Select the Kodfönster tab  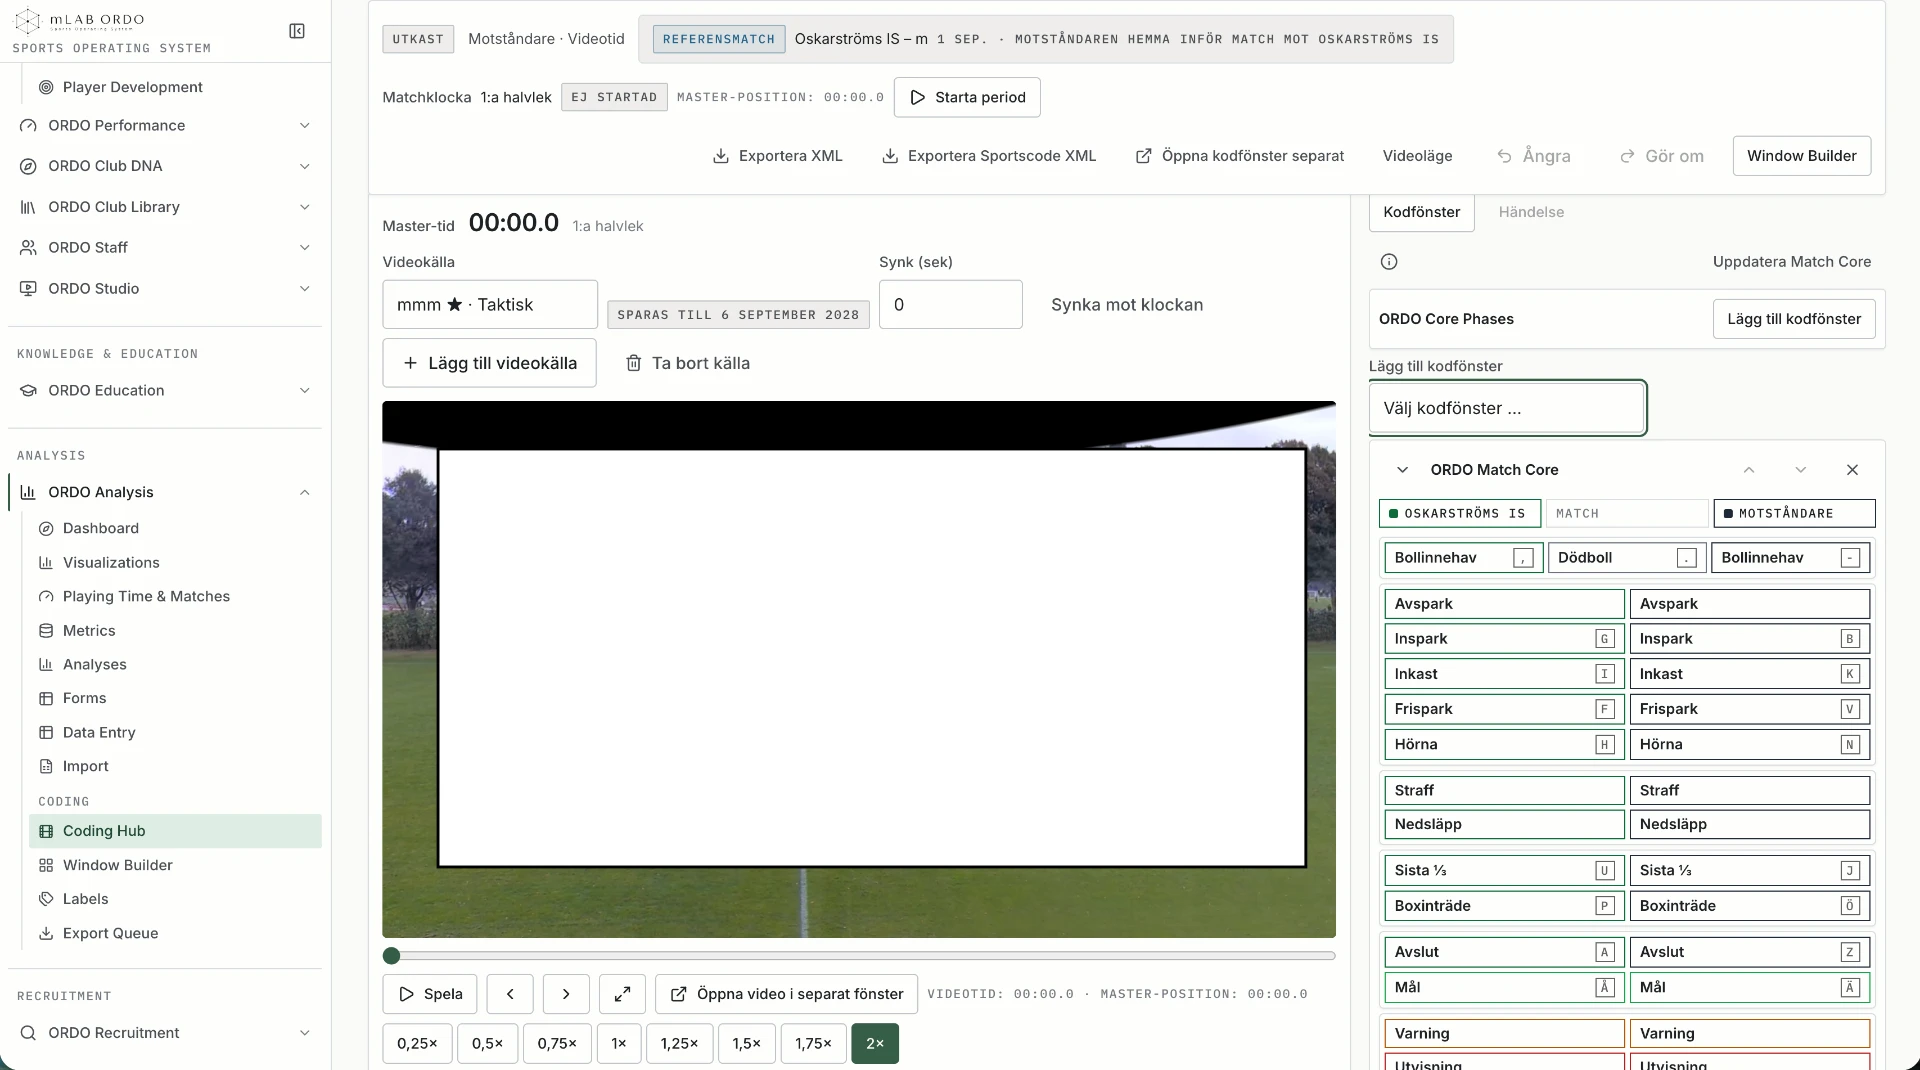point(1421,212)
